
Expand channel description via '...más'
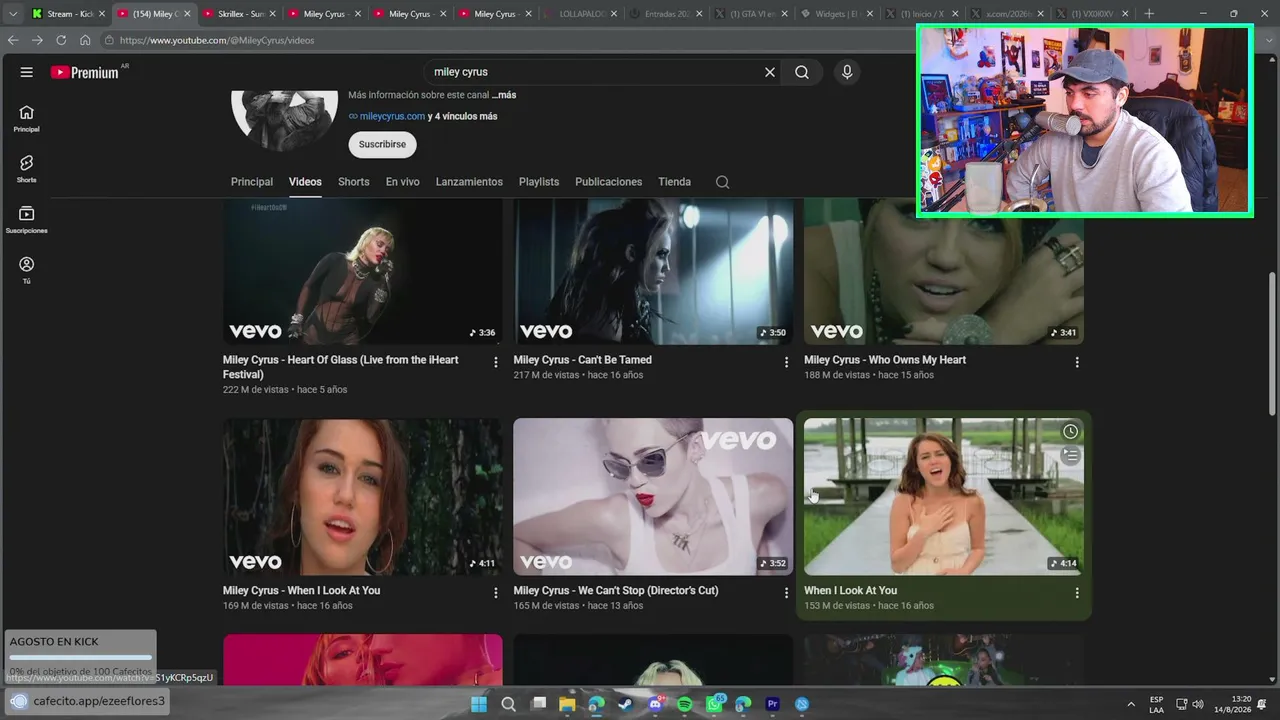tap(504, 95)
